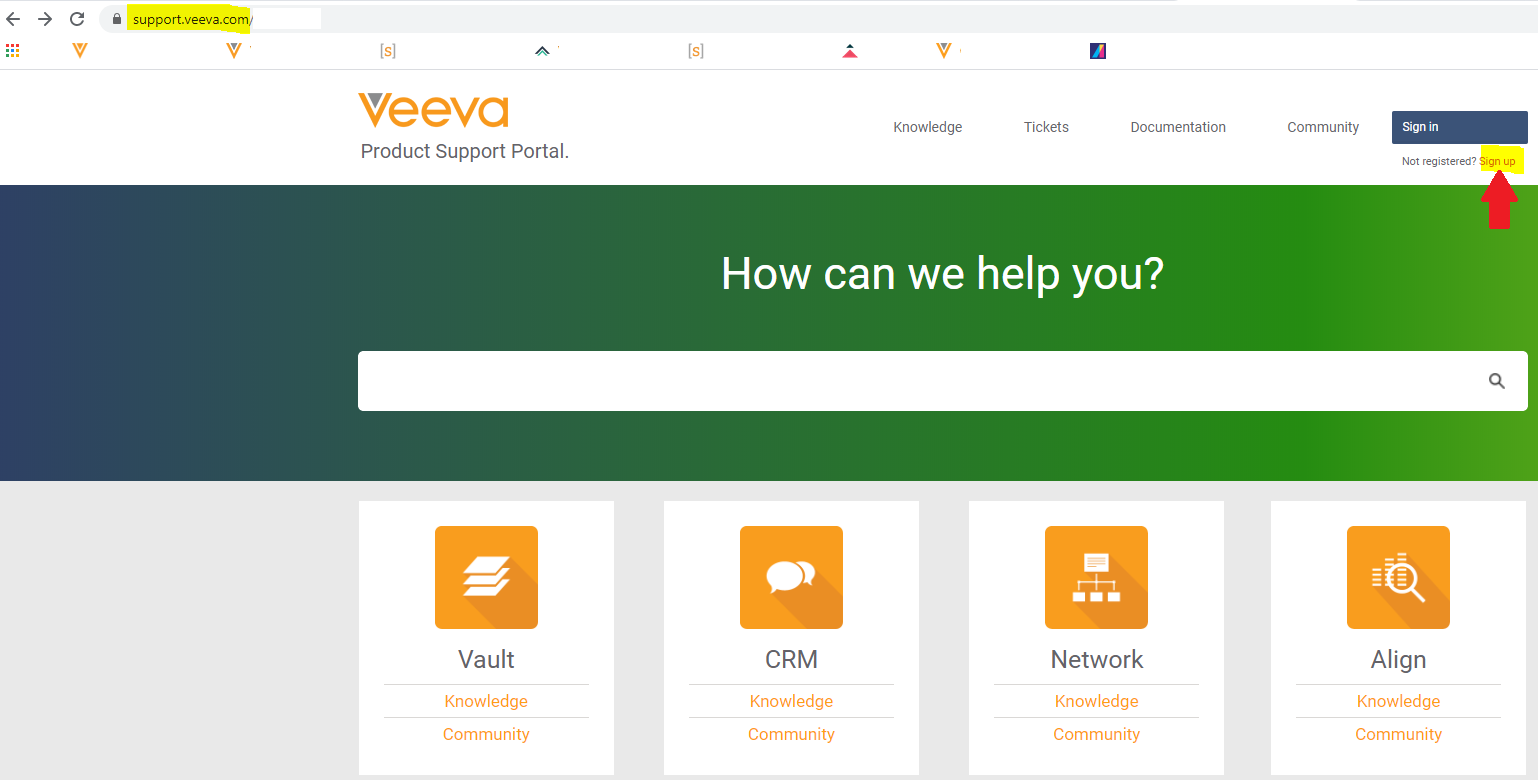Open the Chrome apps grid shortcut
Viewport: 1538px width, 780px height.
(13, 51)
